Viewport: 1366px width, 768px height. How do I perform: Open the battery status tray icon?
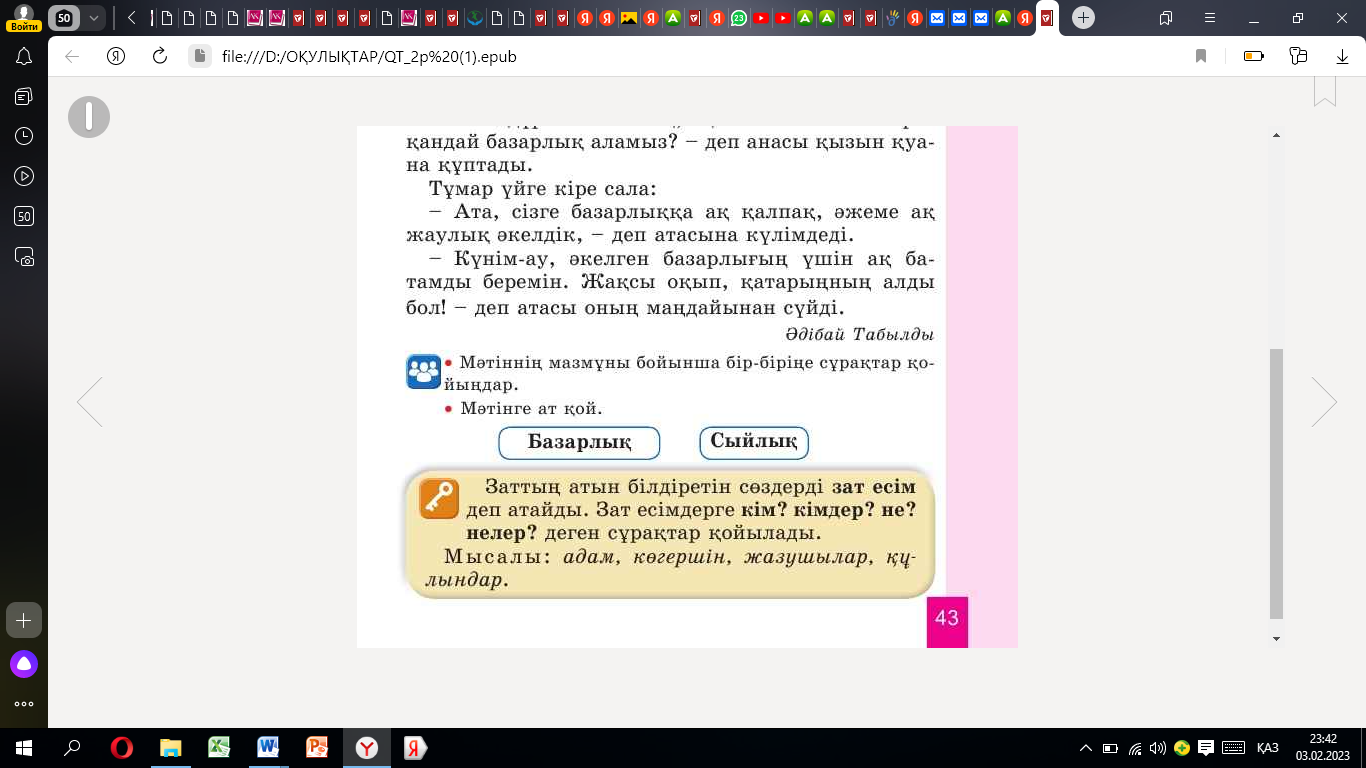1110,748
